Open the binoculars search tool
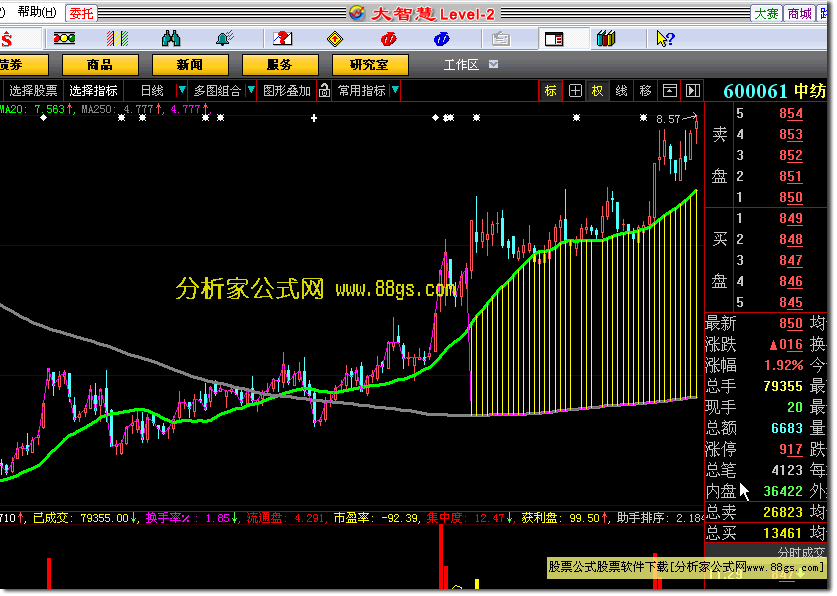837x596 pixels. coord(171,38)
